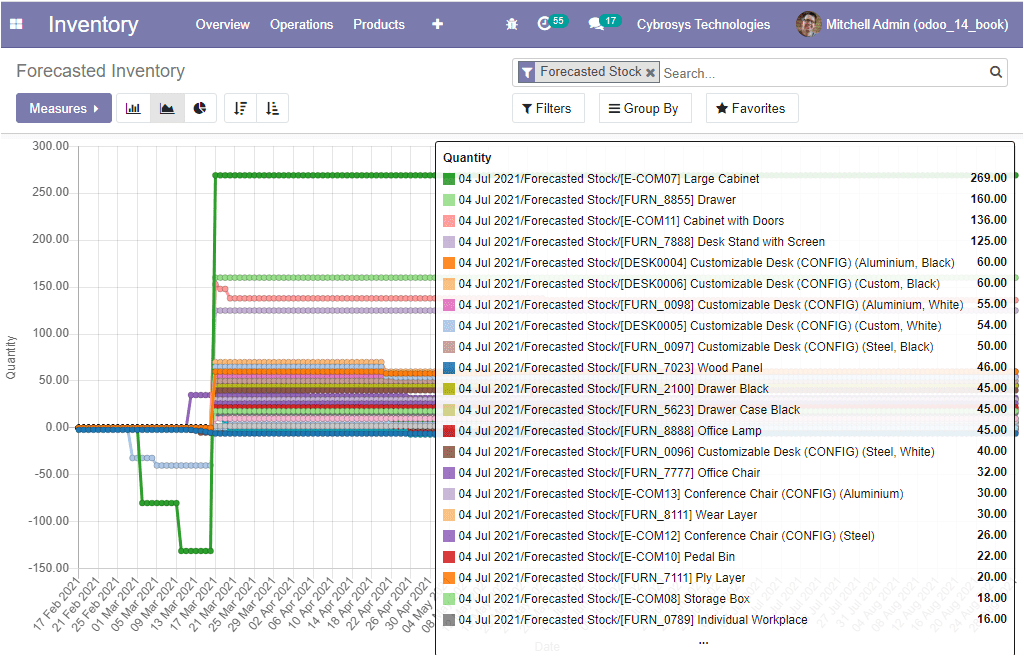
Task: Click '[FURN_7777] Office Chair' tooltip row
Action: pyautogui.click(x=725, y=472)
